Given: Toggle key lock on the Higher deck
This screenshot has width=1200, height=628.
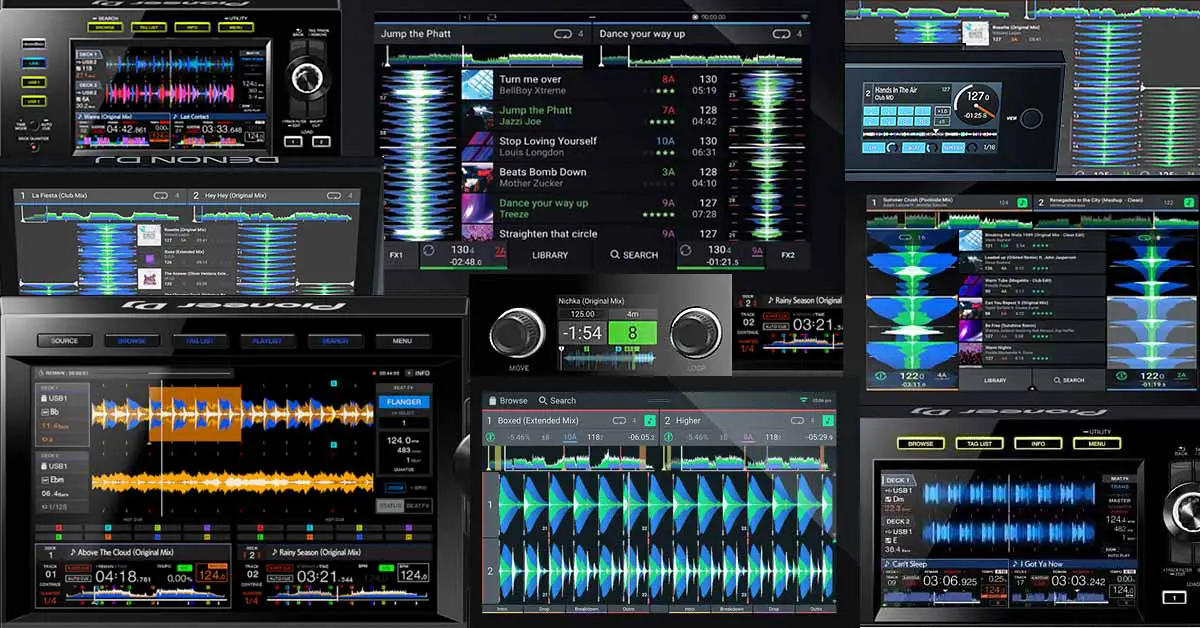Looking at the screenshot, I should tap(827, 420).
